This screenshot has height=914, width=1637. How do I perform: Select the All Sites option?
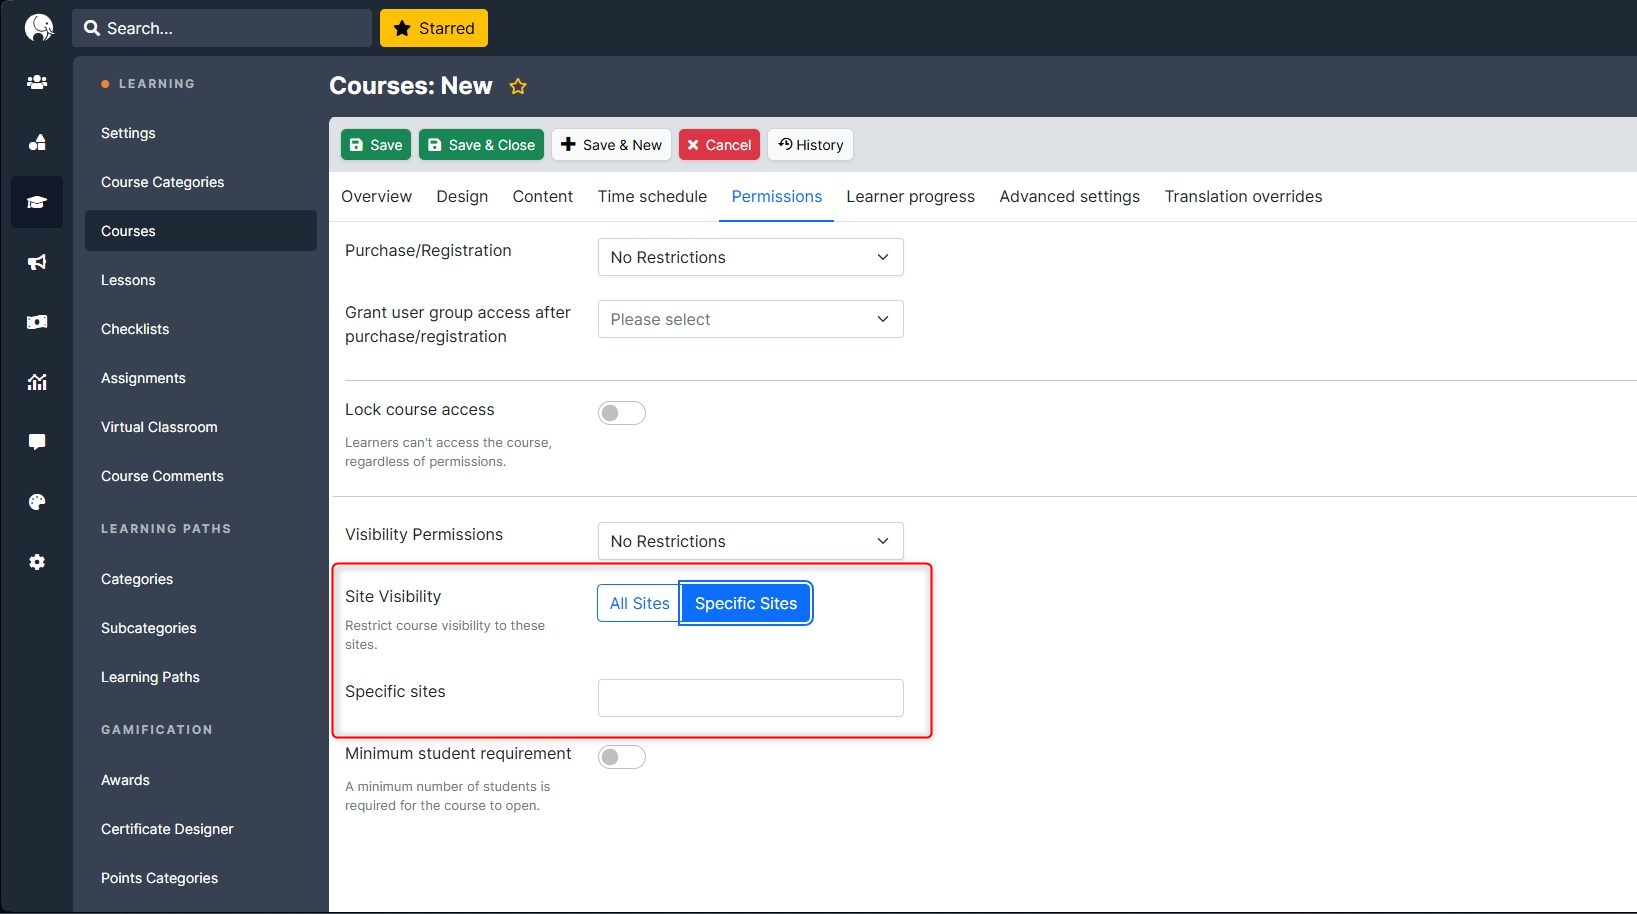tap(639, 603)
